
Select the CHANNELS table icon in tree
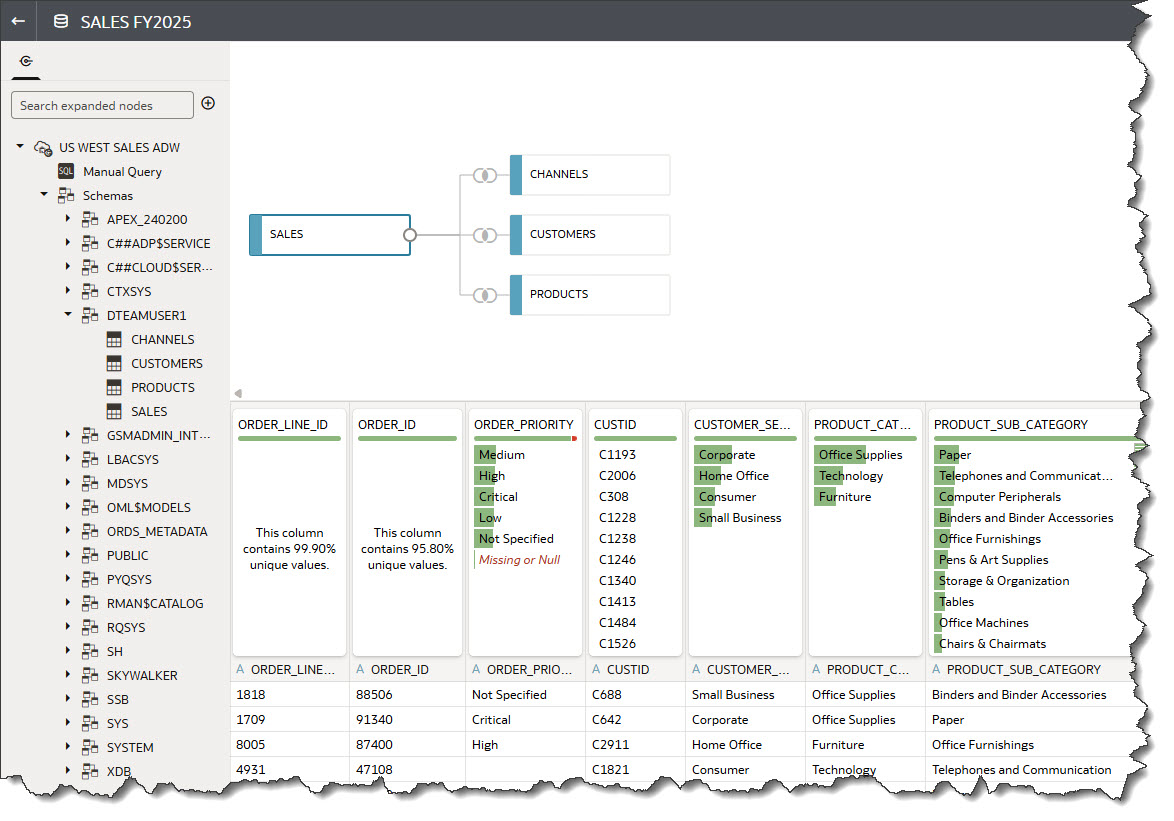pos(114,339)
